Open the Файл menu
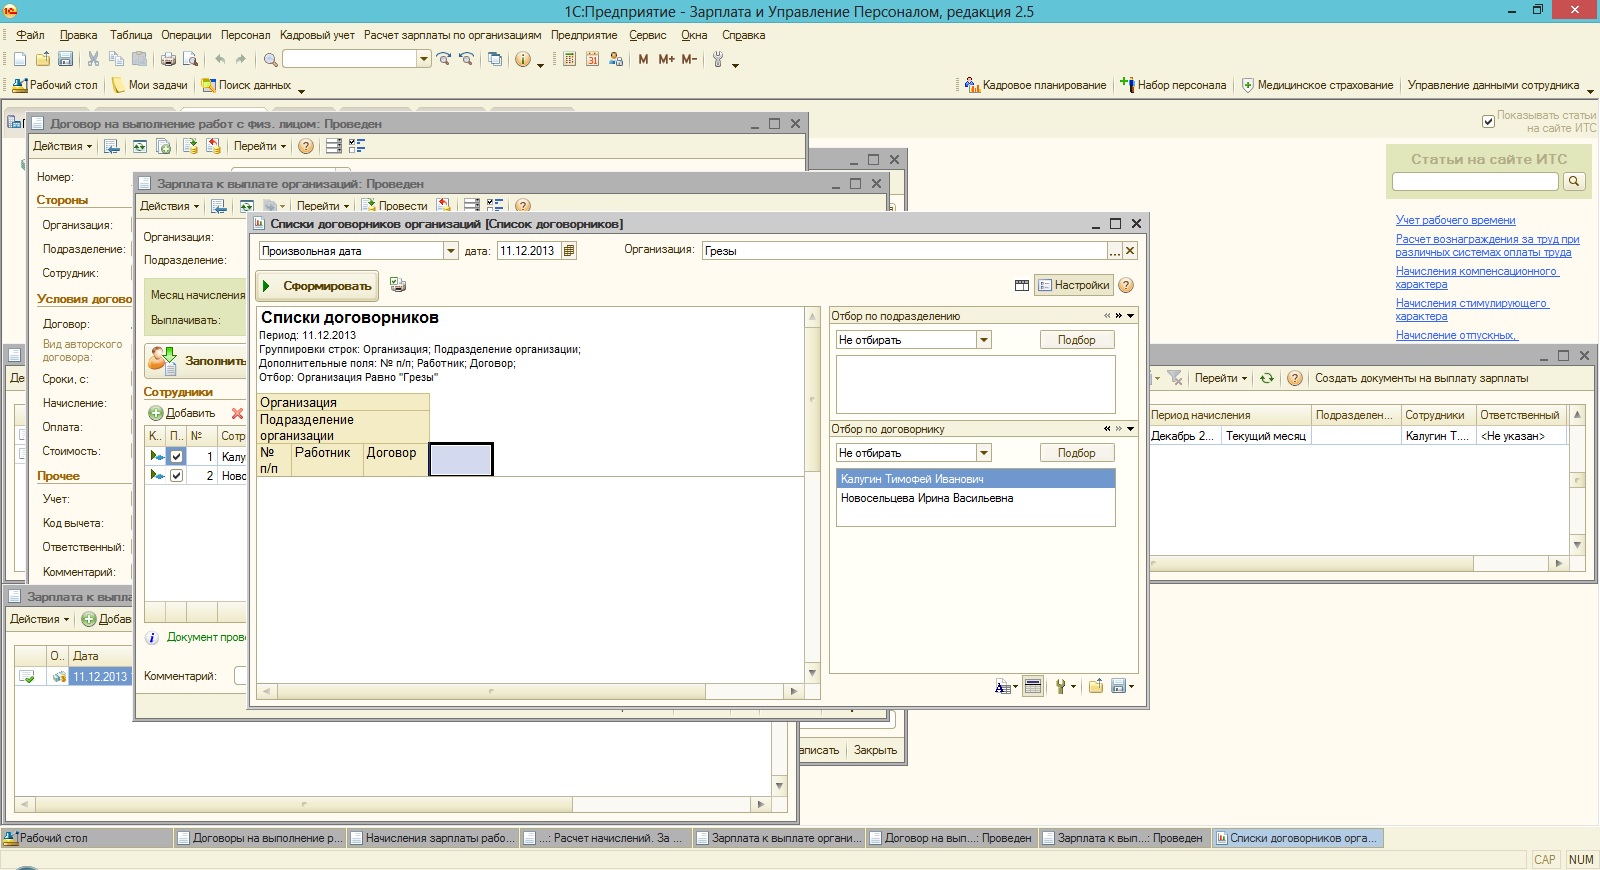The height and width of the screenshot is (870, 1600). tap(30, 35)
